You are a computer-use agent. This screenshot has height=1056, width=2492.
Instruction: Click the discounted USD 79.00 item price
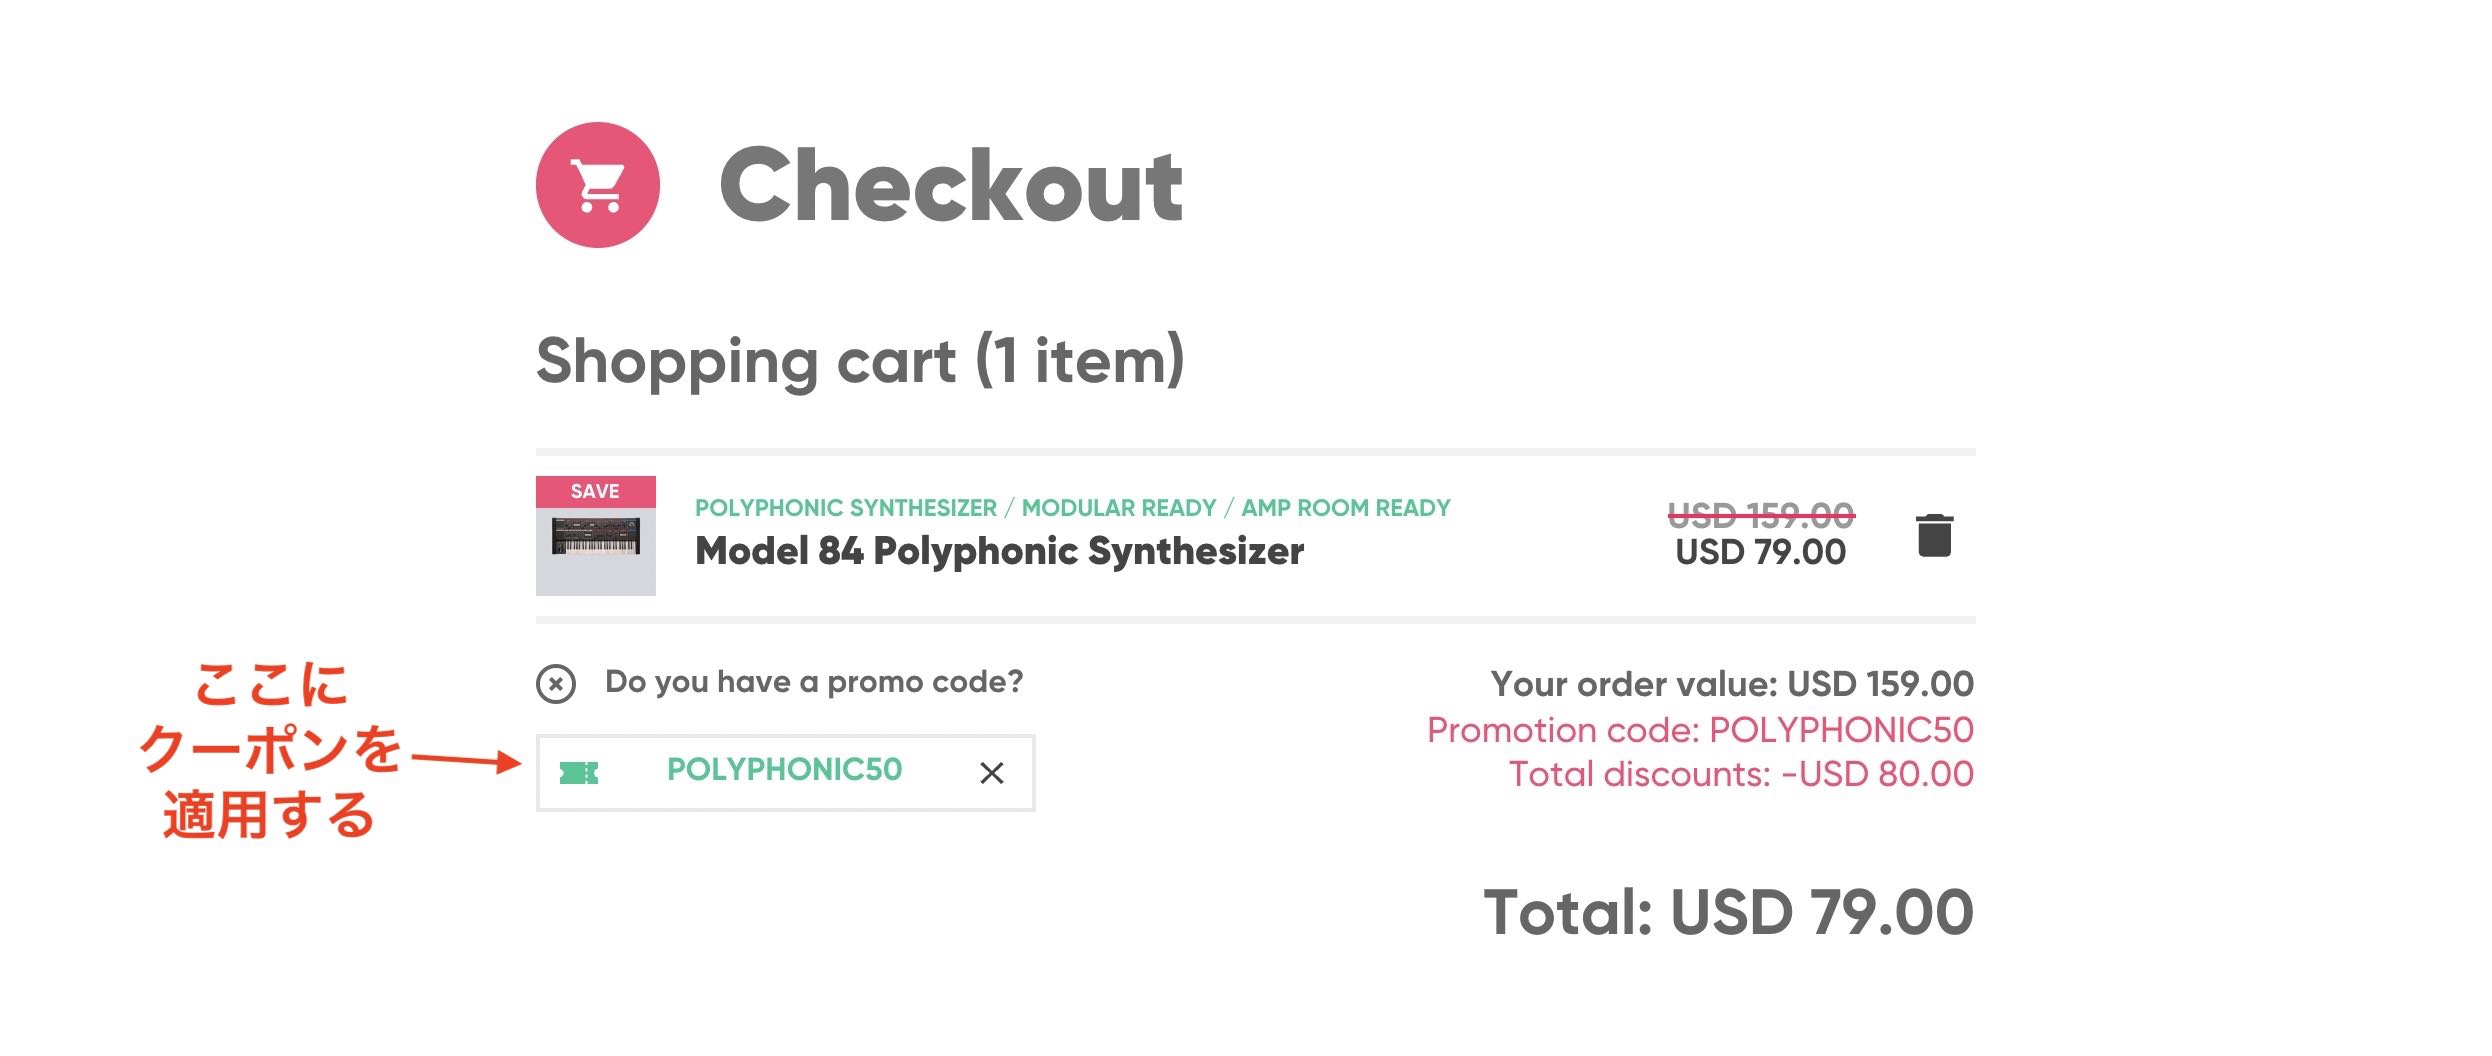pos(1760,552)
